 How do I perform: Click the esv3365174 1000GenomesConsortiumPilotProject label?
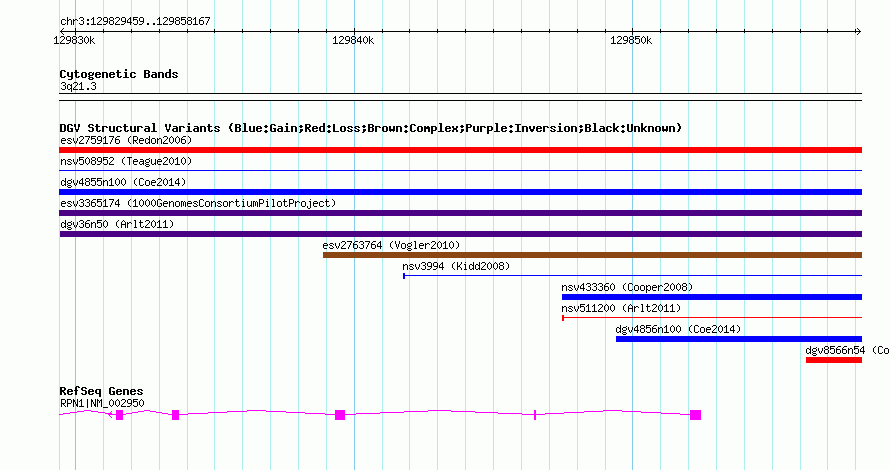pyautogui.click(x=198, y=203)
